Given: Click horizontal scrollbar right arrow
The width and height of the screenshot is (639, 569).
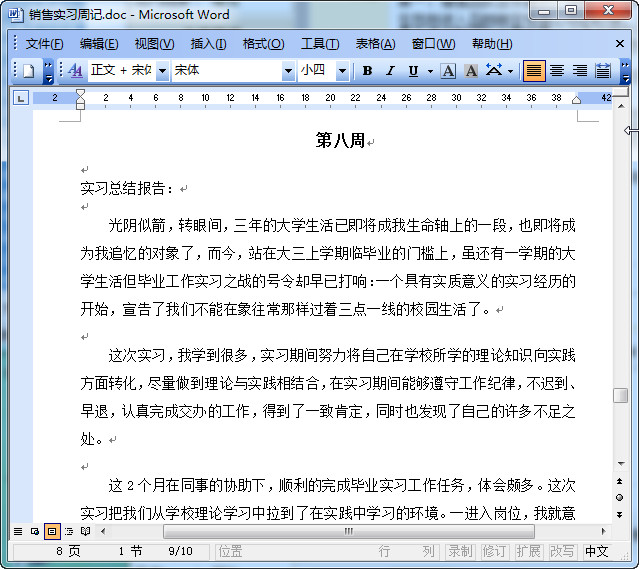Looking at the screenshot, I should pyautogui.click(x=604, y=531).
